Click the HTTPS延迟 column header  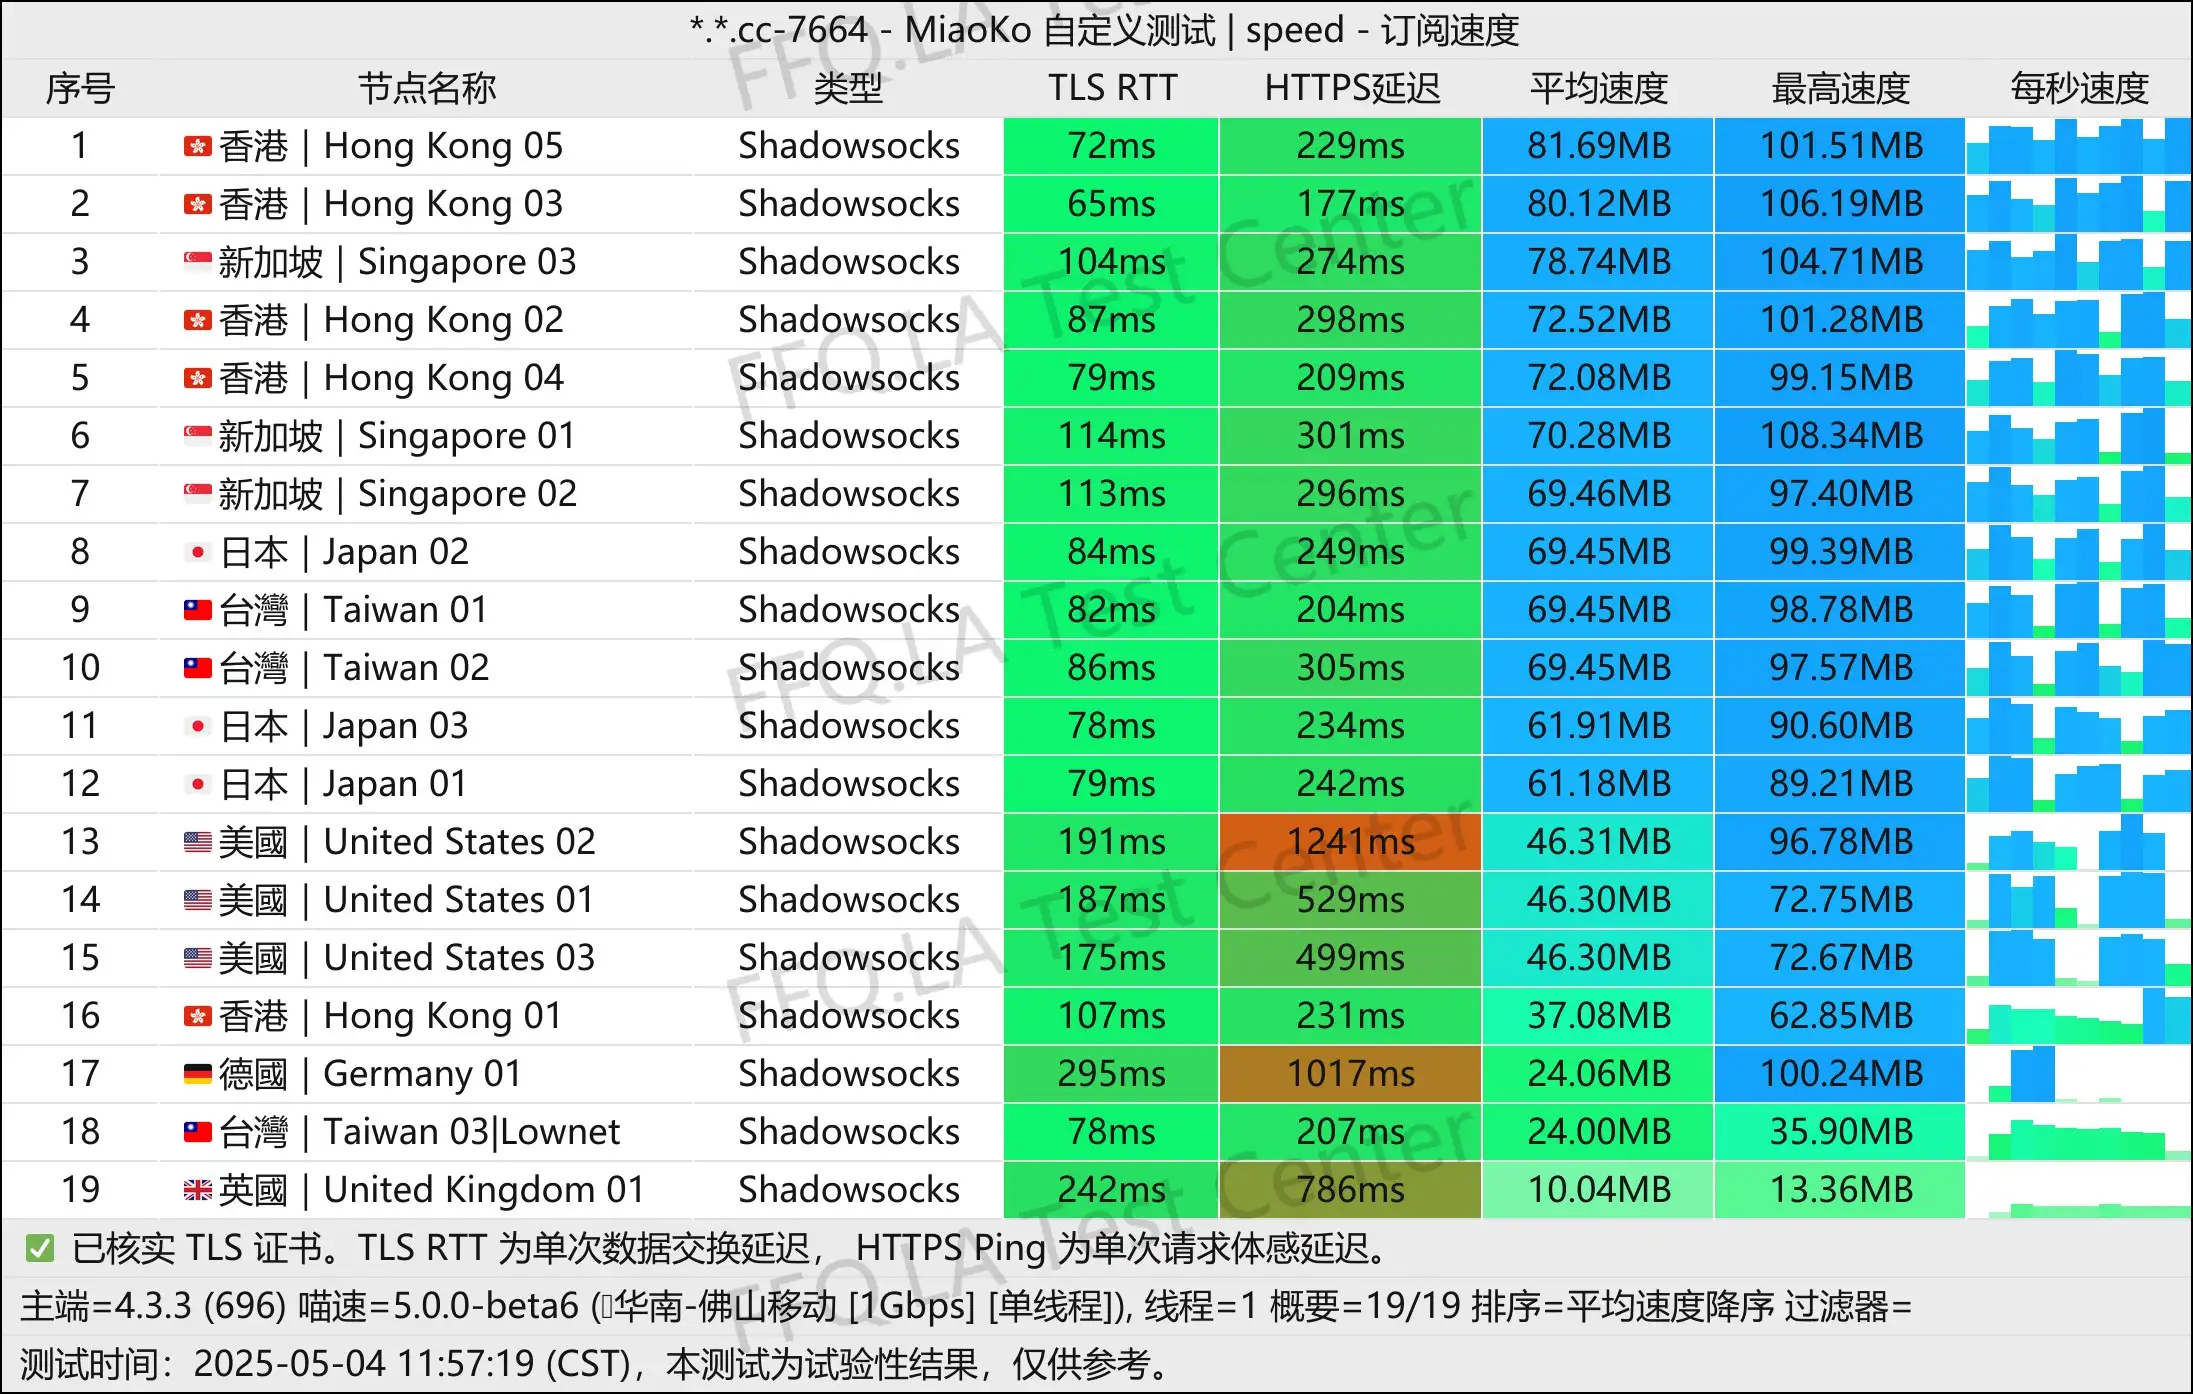(1352, 89)
